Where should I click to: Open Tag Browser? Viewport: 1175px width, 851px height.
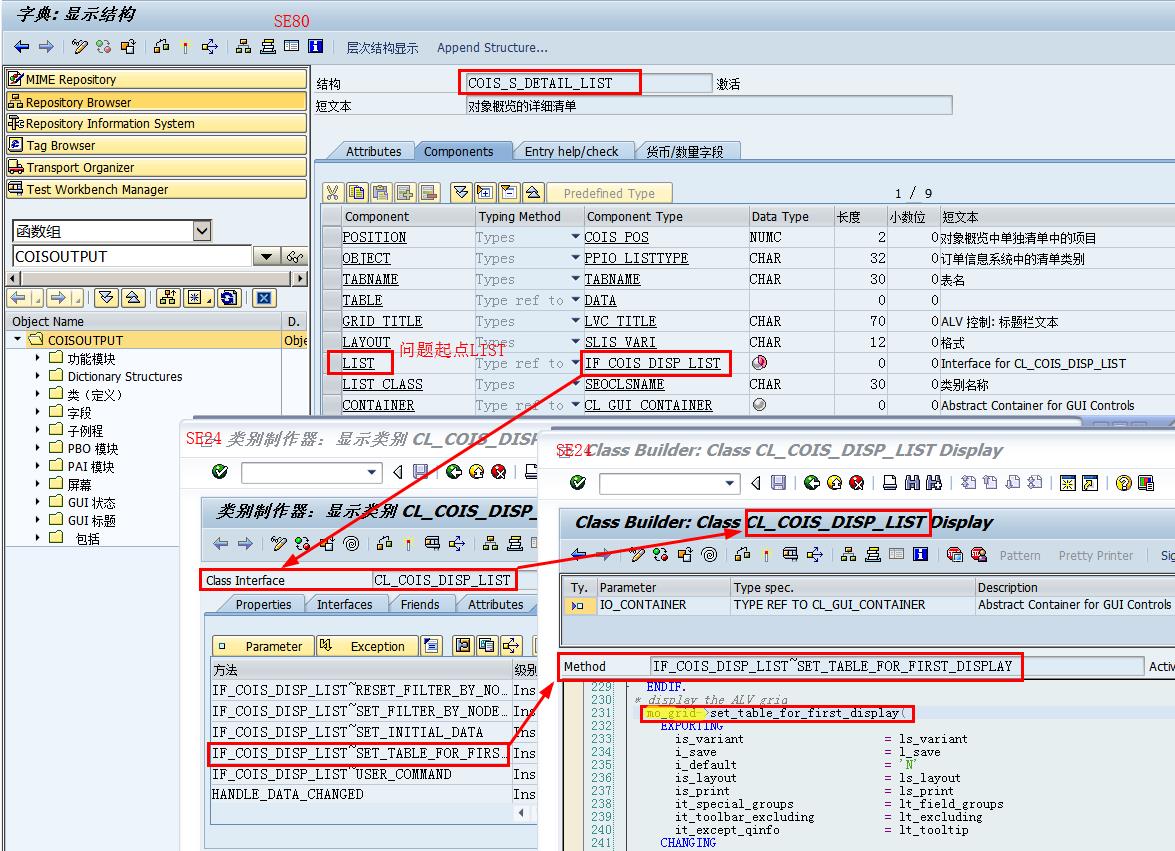pyautogui.click(x=157, y=145)
